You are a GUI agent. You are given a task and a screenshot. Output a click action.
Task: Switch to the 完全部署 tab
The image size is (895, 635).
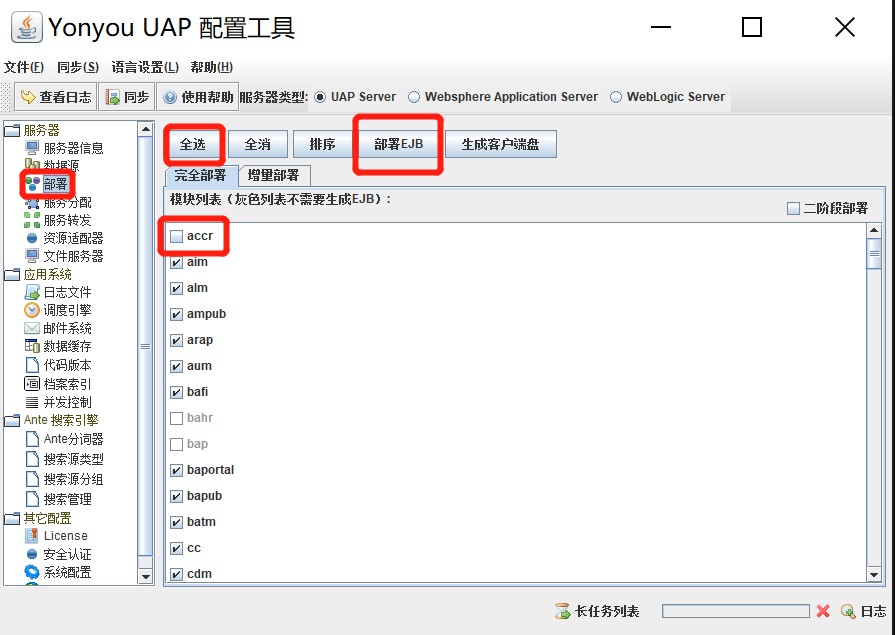point(200,175)
